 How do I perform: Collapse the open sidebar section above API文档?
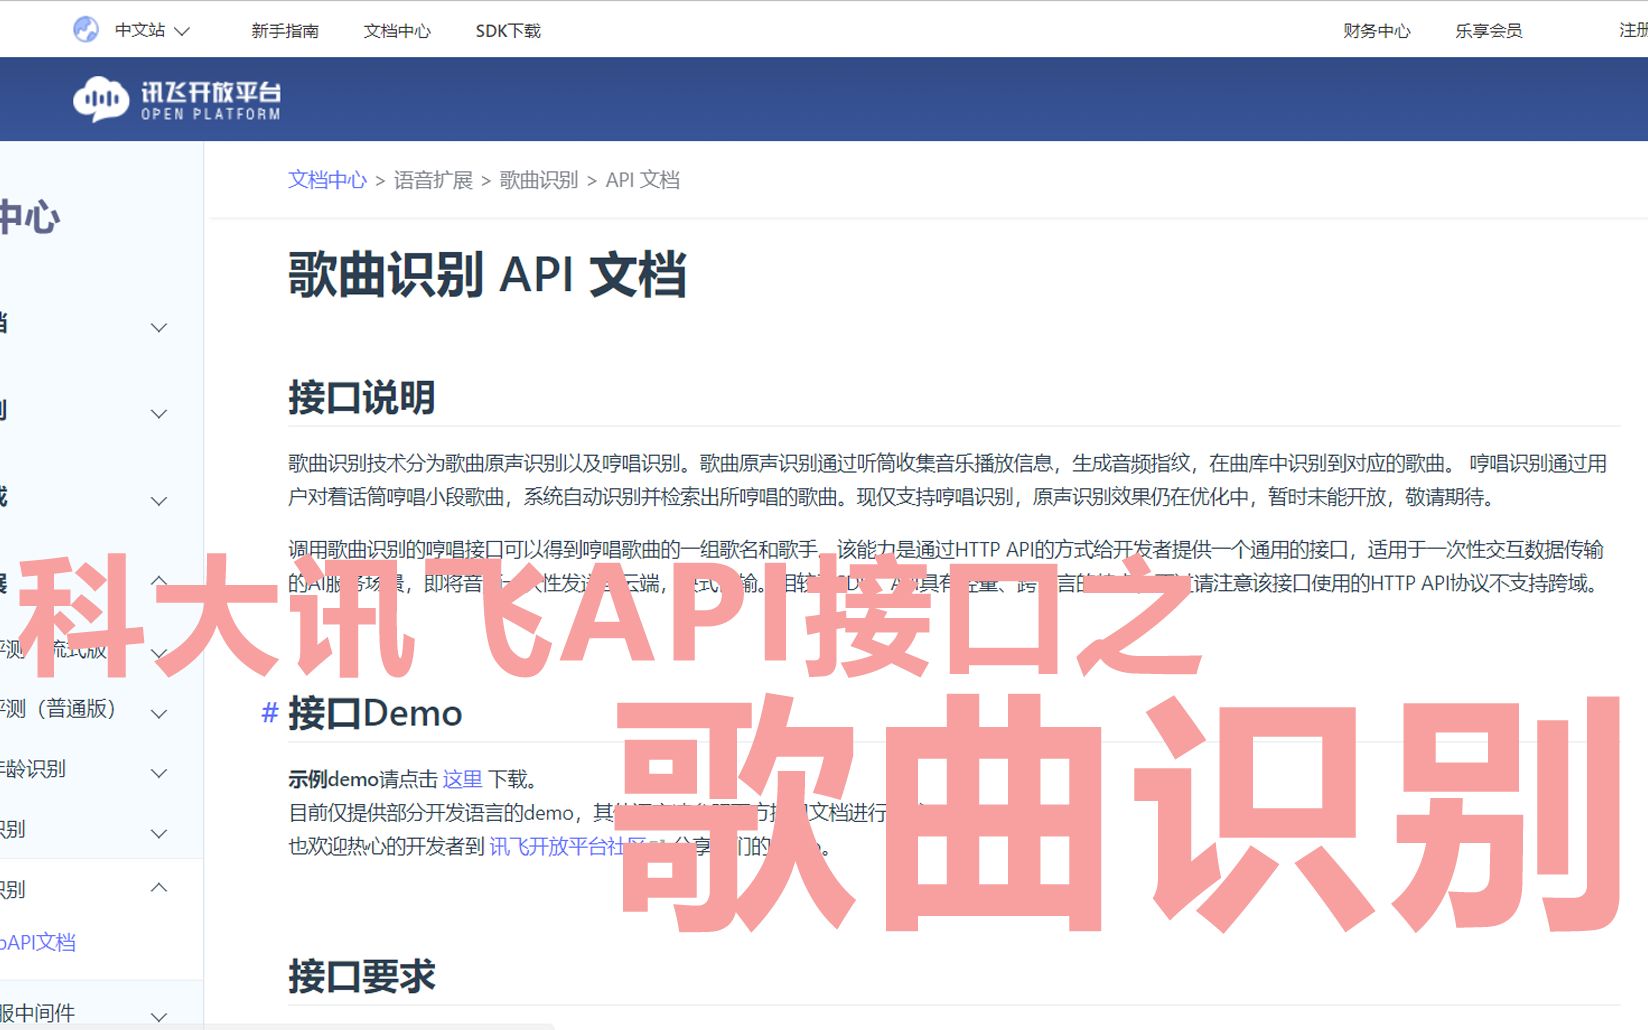[158, 887]
